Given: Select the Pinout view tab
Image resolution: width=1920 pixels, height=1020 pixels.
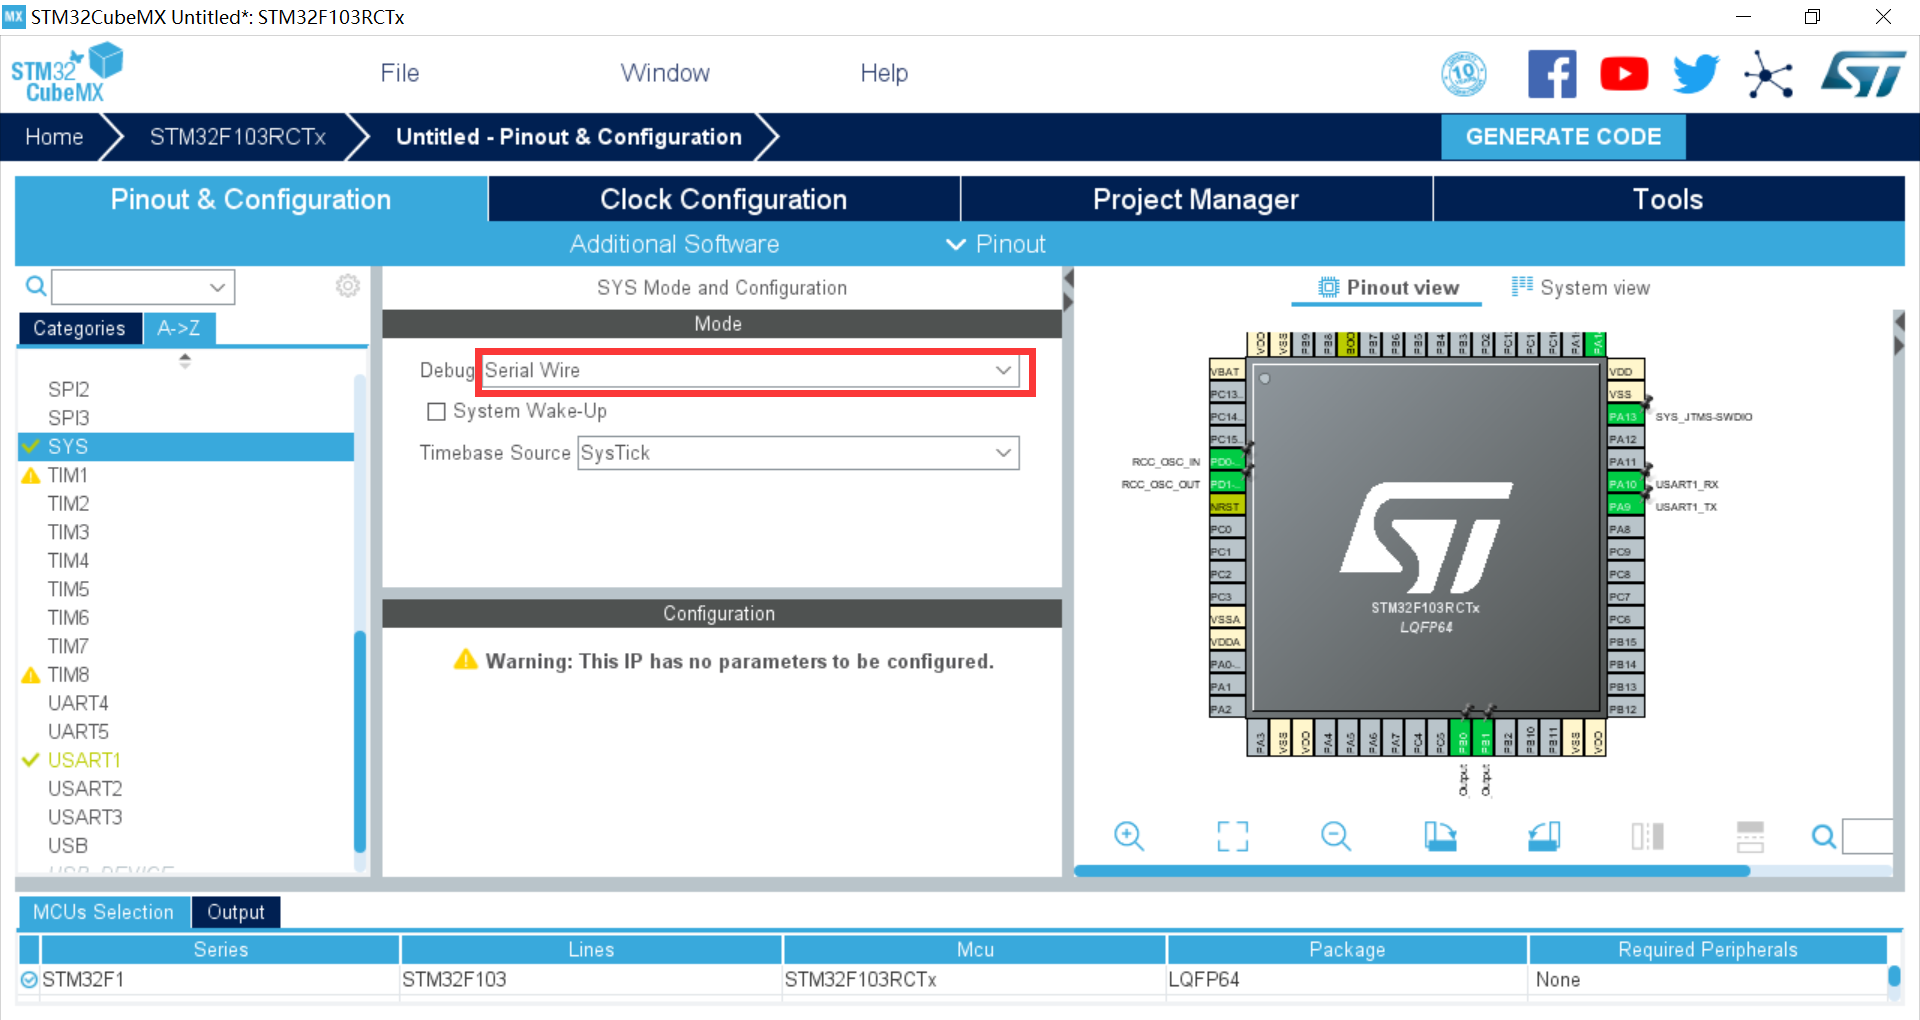Looking at the screenshot, I should [1388, 288].
